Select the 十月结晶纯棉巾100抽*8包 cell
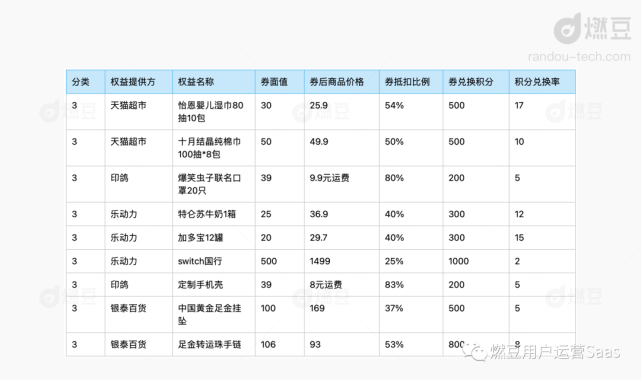This screenshot has width=641, height=380. tap(214, 148)
